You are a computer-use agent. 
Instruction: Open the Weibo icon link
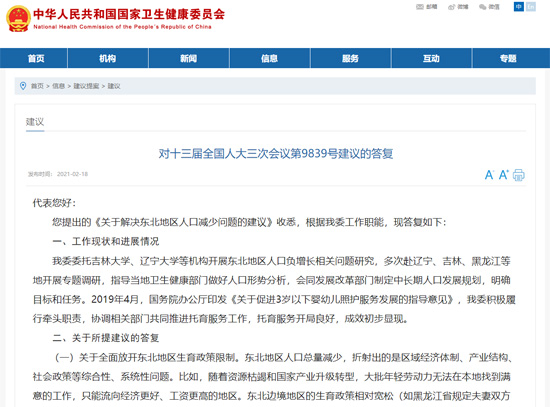[x=451, y=7]
